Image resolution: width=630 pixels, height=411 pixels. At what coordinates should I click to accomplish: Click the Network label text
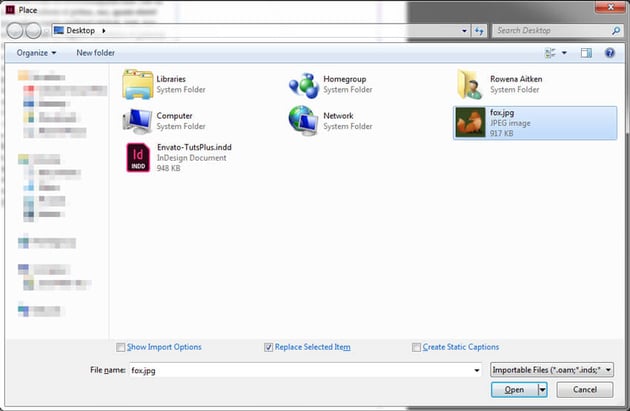pos(338,116)
